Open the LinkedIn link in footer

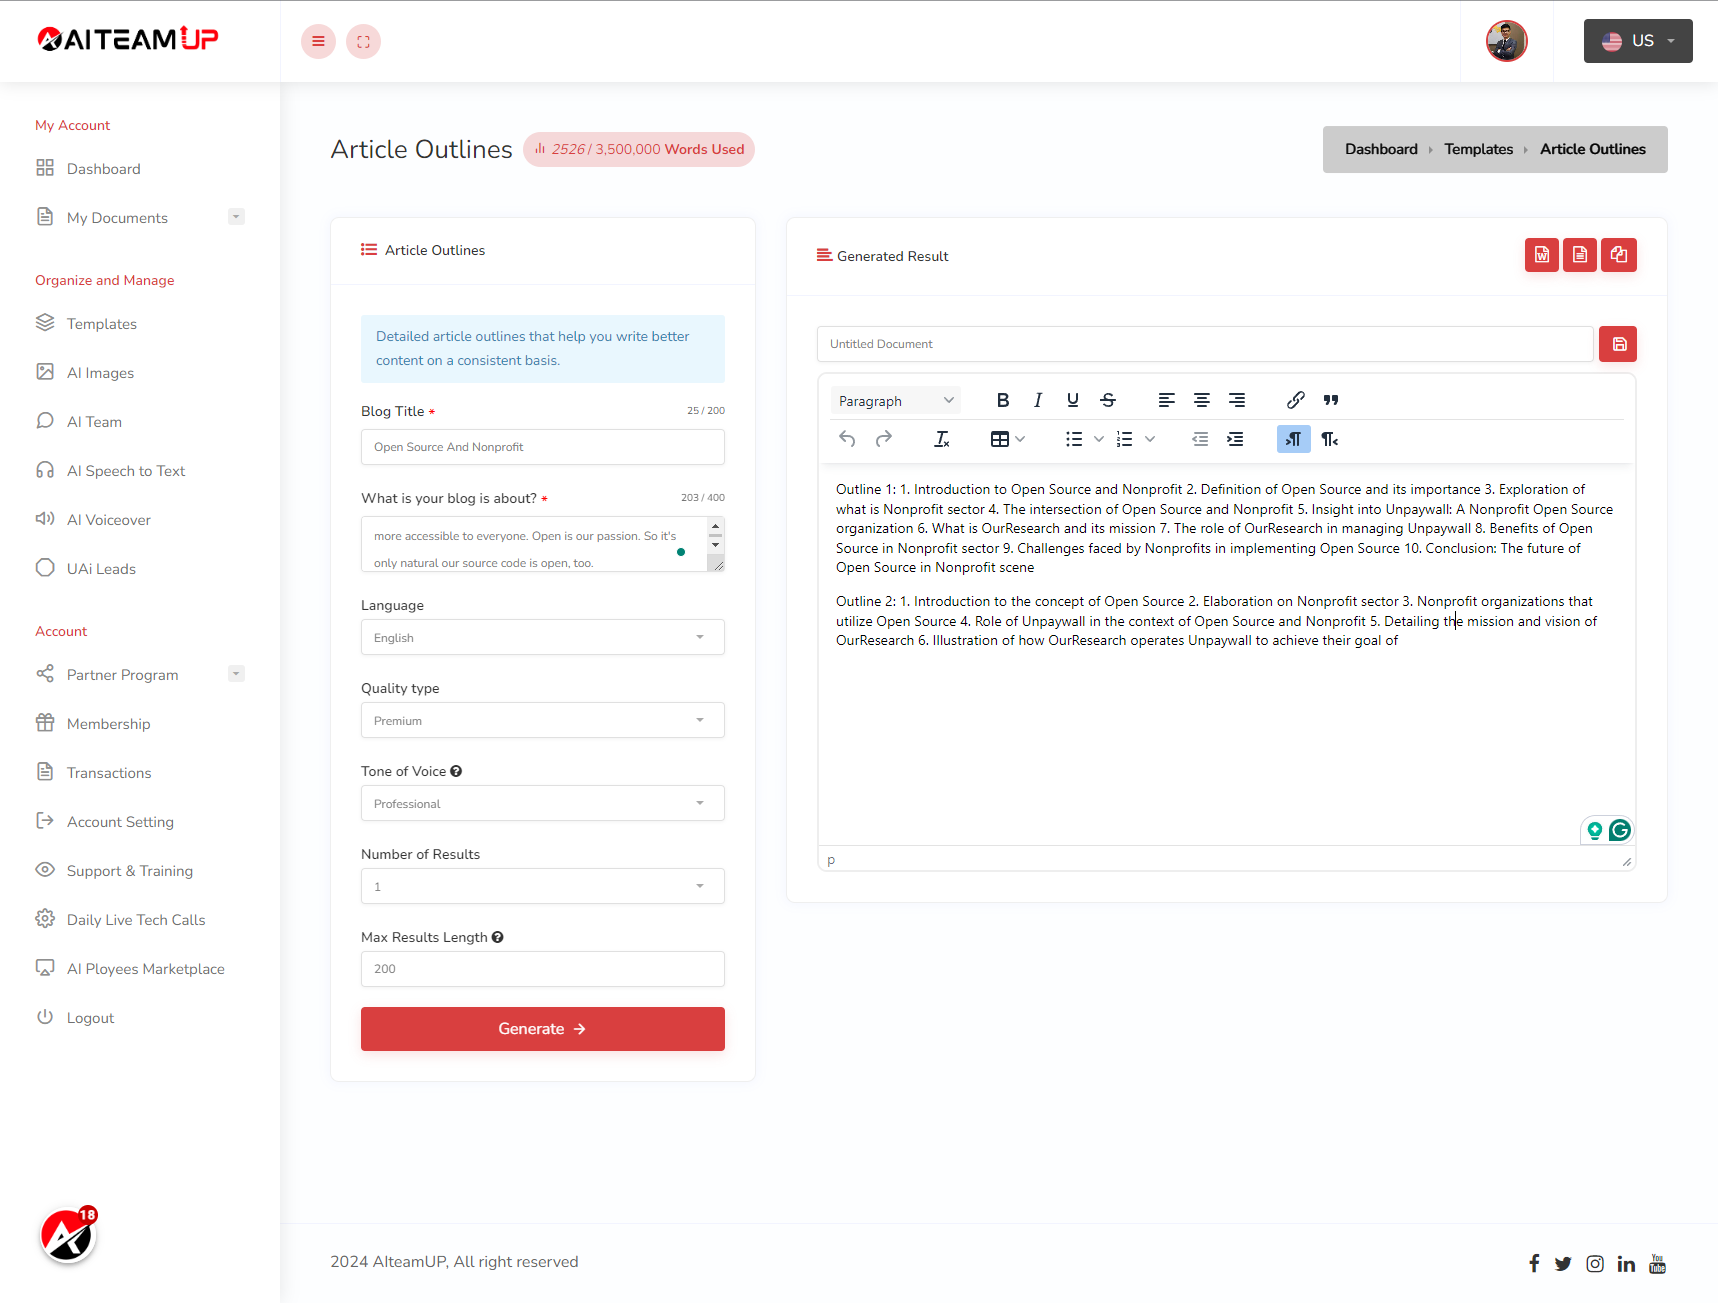[1626, 1264]
